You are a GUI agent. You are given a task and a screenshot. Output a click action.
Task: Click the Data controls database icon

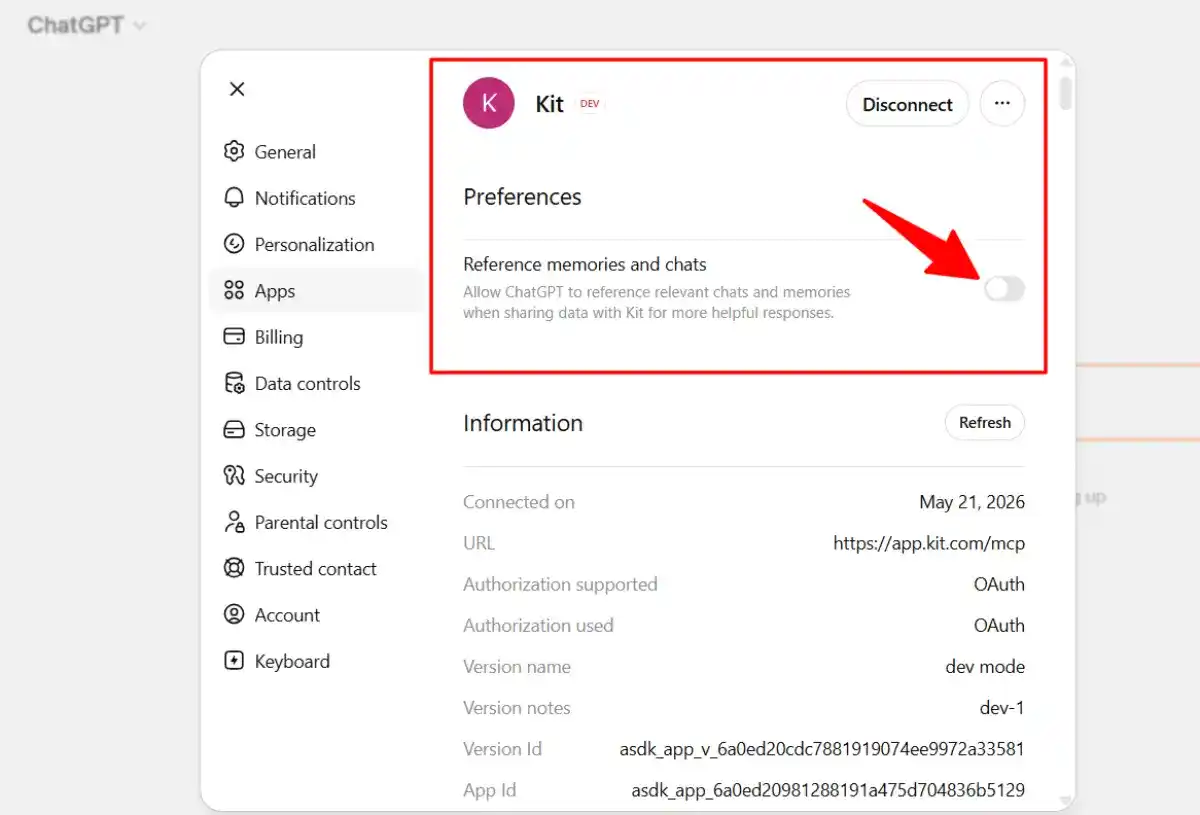[x=234, y=383]
